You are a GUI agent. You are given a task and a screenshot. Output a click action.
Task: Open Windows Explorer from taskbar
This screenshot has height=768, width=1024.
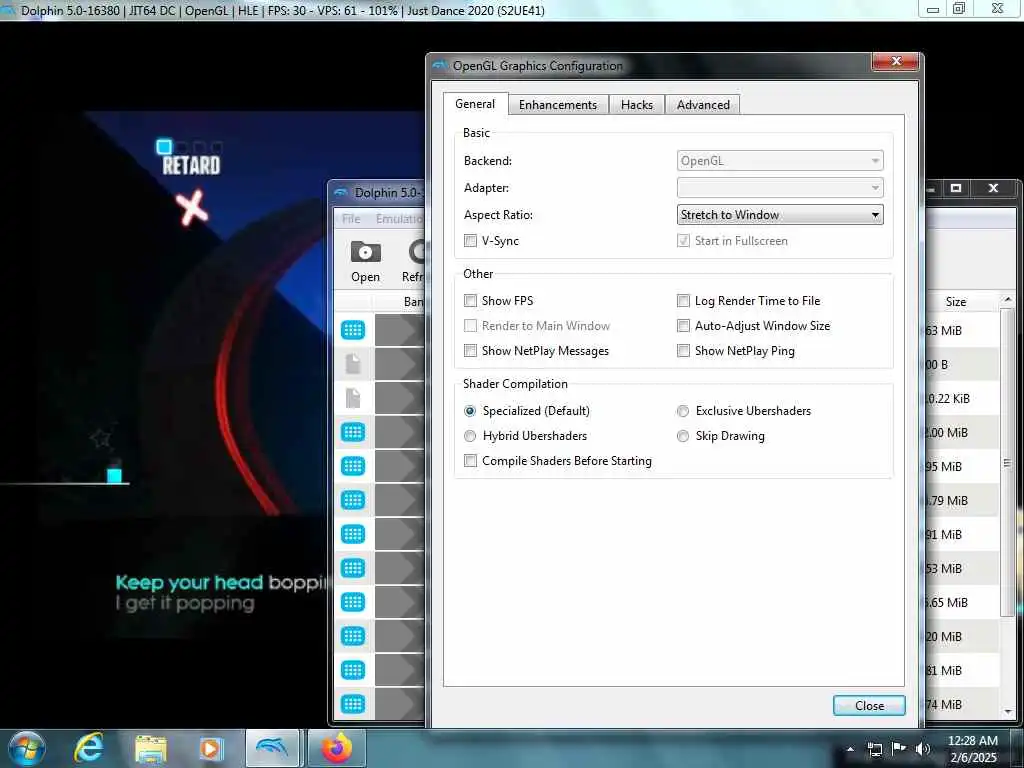tap(151, 748)
